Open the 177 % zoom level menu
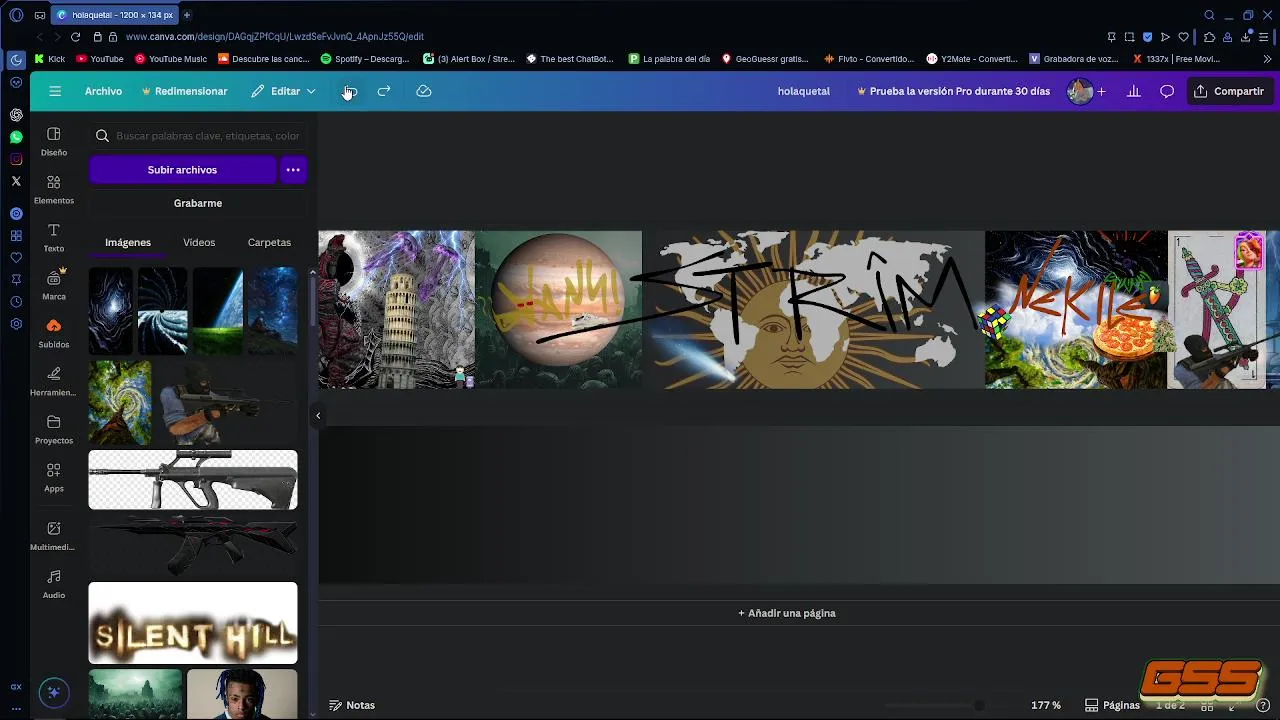 [x=1046, y=705]
